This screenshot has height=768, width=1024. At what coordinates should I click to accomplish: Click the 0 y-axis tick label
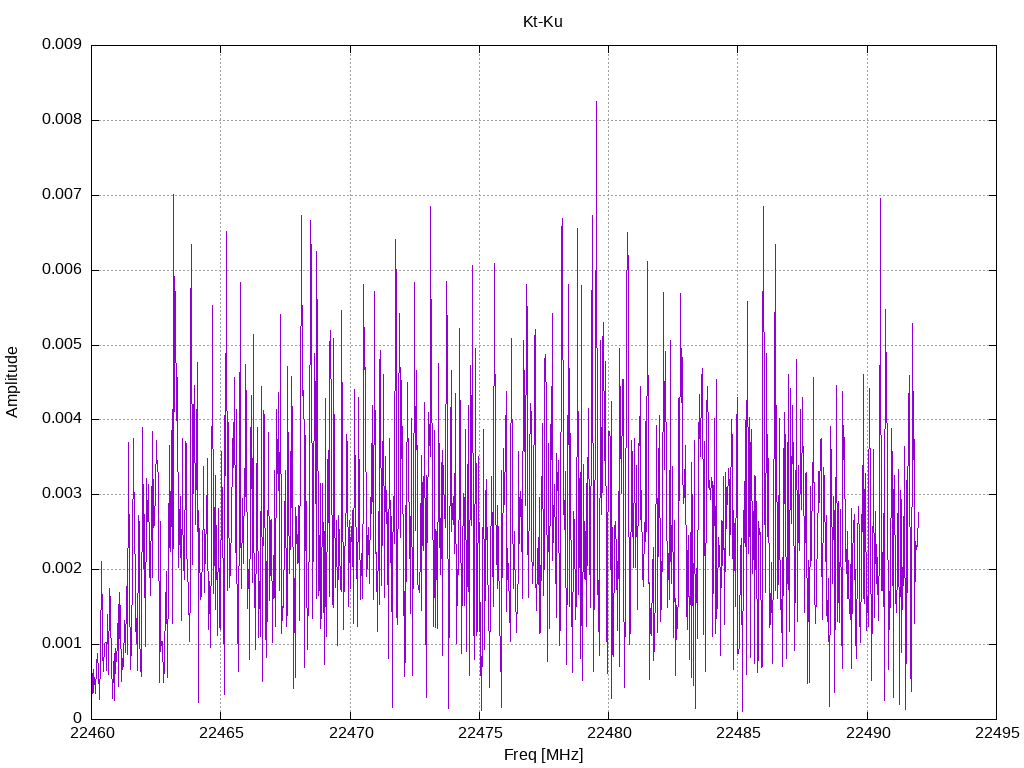tap(78, 718)
